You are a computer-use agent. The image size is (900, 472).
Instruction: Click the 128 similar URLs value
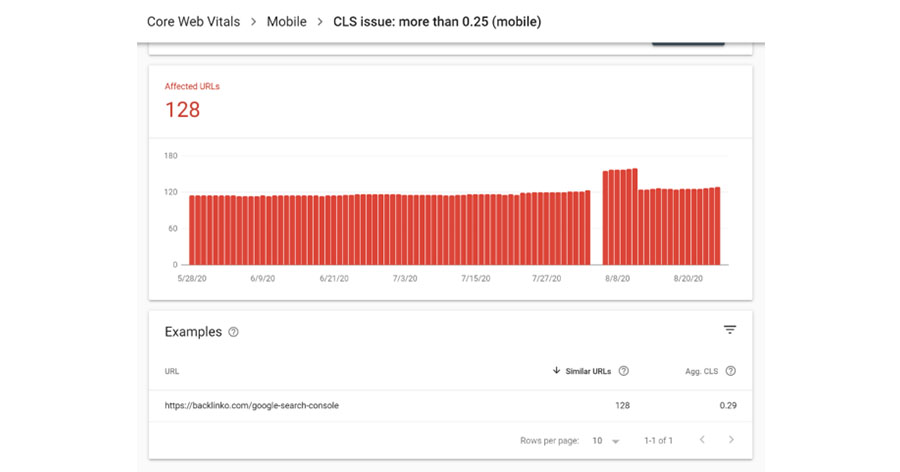622,405
